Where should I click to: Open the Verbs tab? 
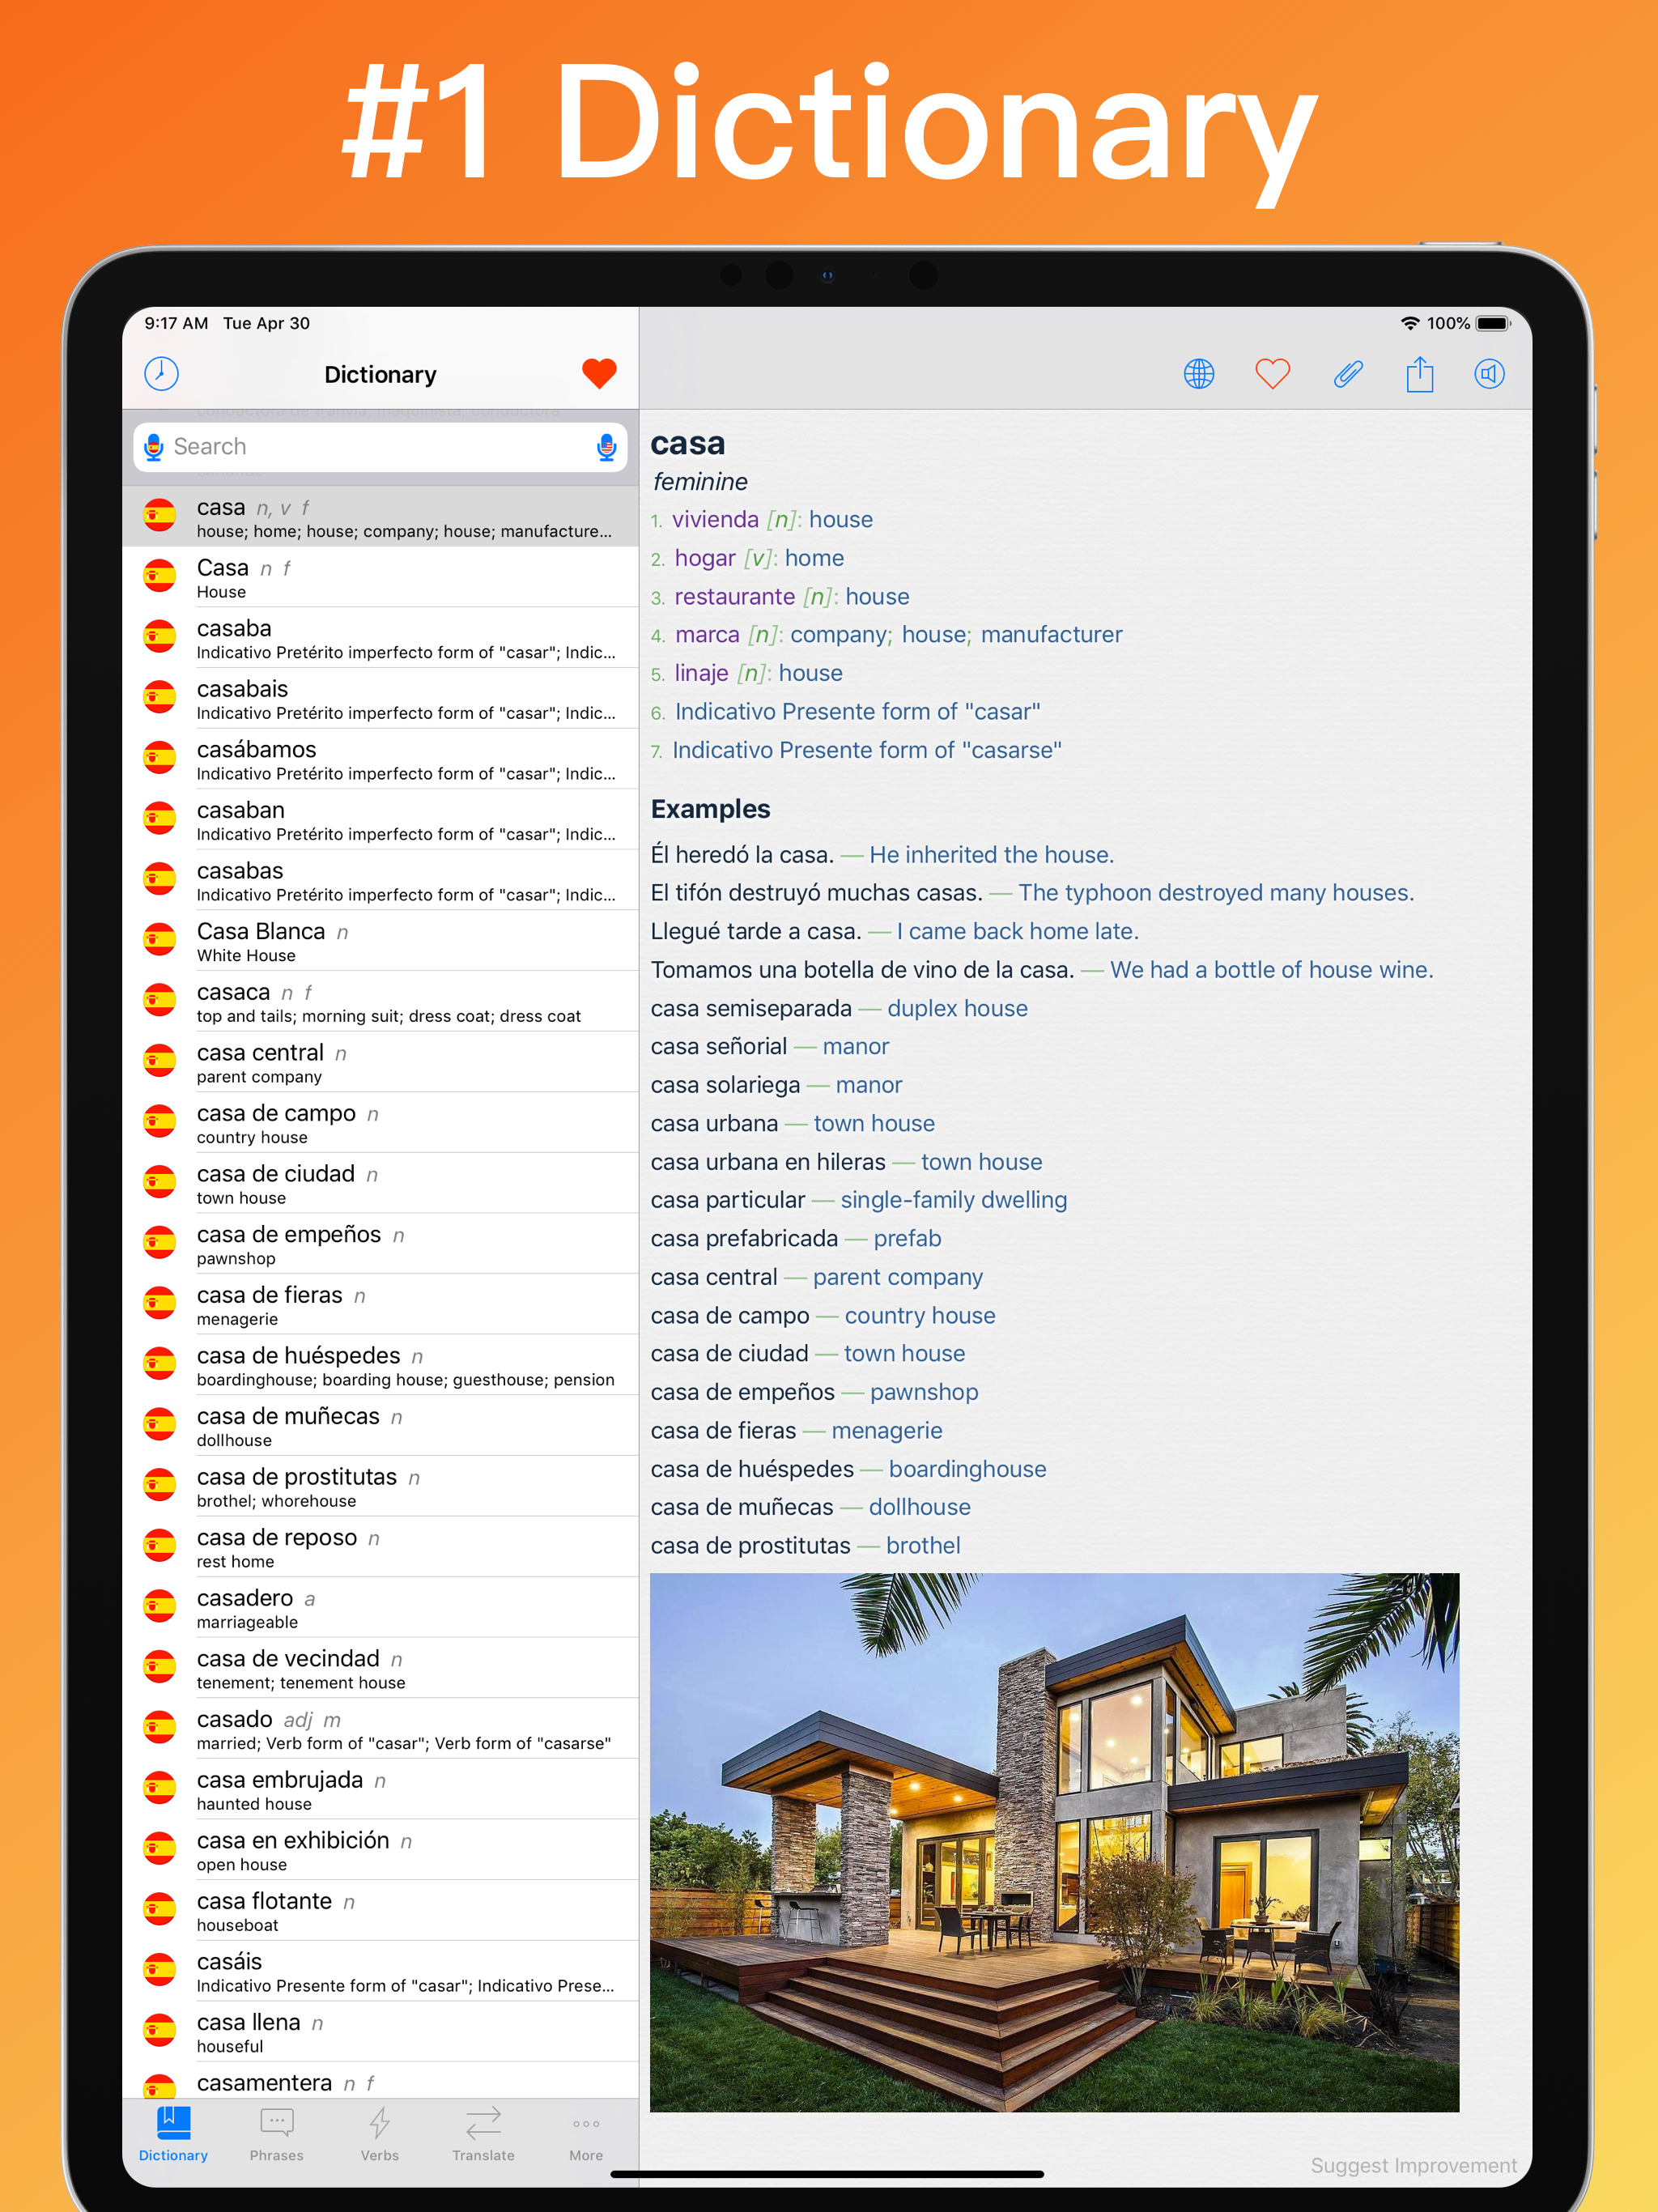379,2134
